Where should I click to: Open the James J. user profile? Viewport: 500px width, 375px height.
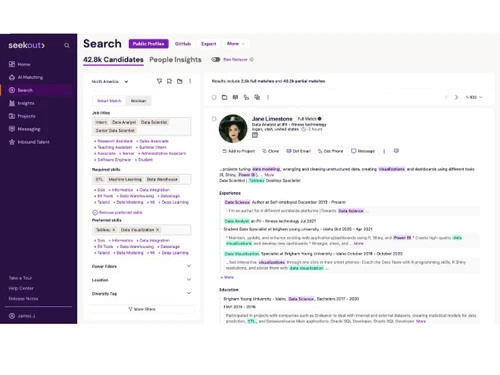pos(22,316)
